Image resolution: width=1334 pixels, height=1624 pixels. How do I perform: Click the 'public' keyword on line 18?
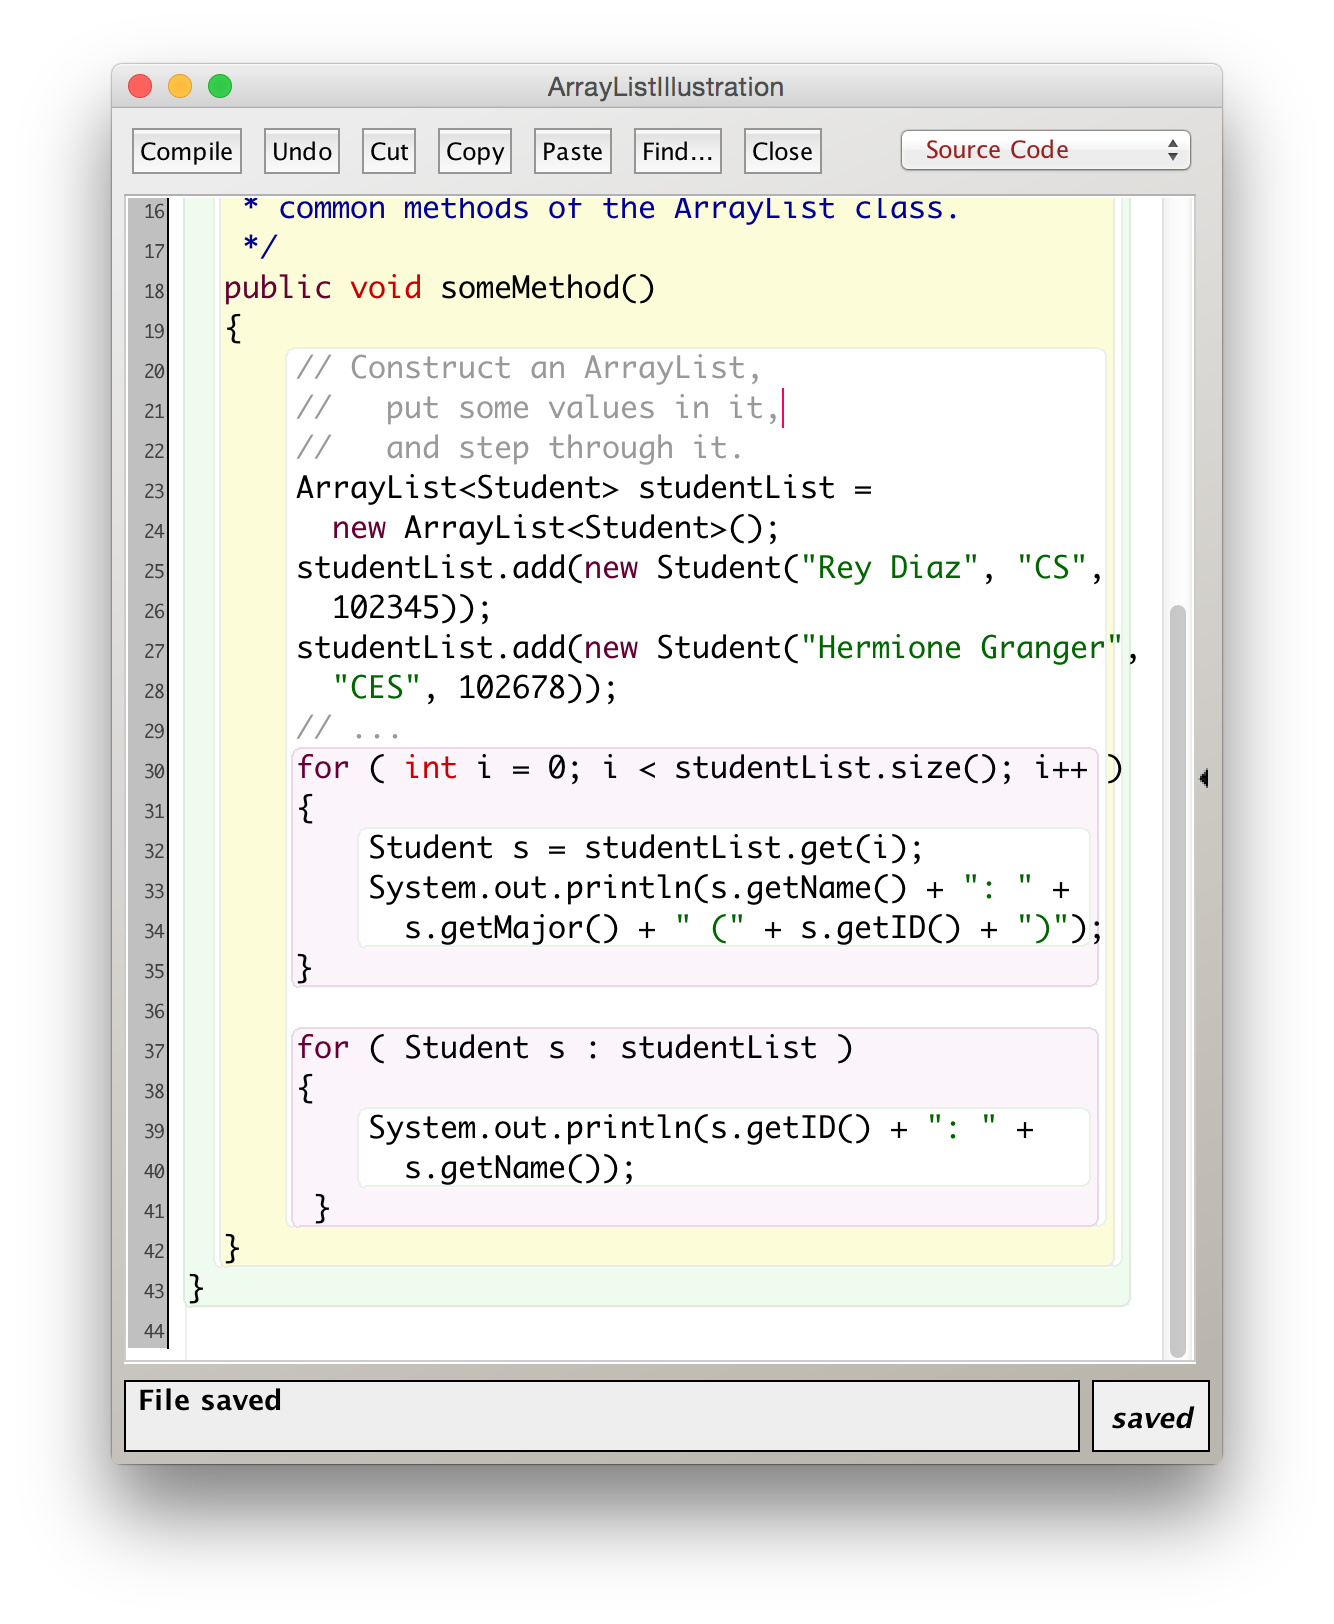coord(277,288)
